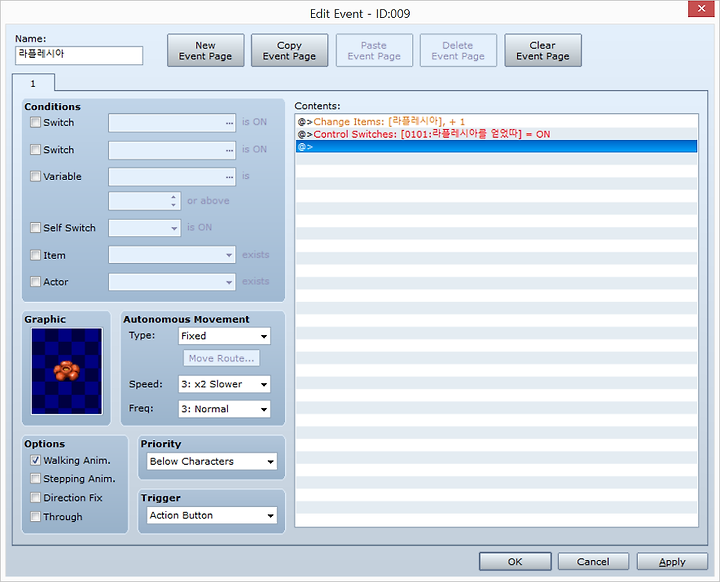Uncheck the Walking Anim. option

click(35, 460)
